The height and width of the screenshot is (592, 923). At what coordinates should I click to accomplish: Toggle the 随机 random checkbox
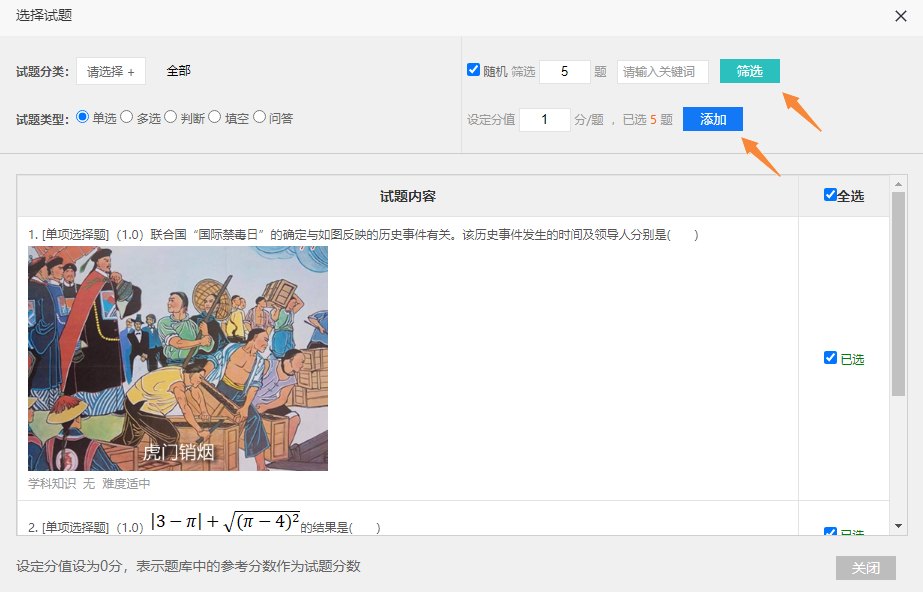coord(473,70)
